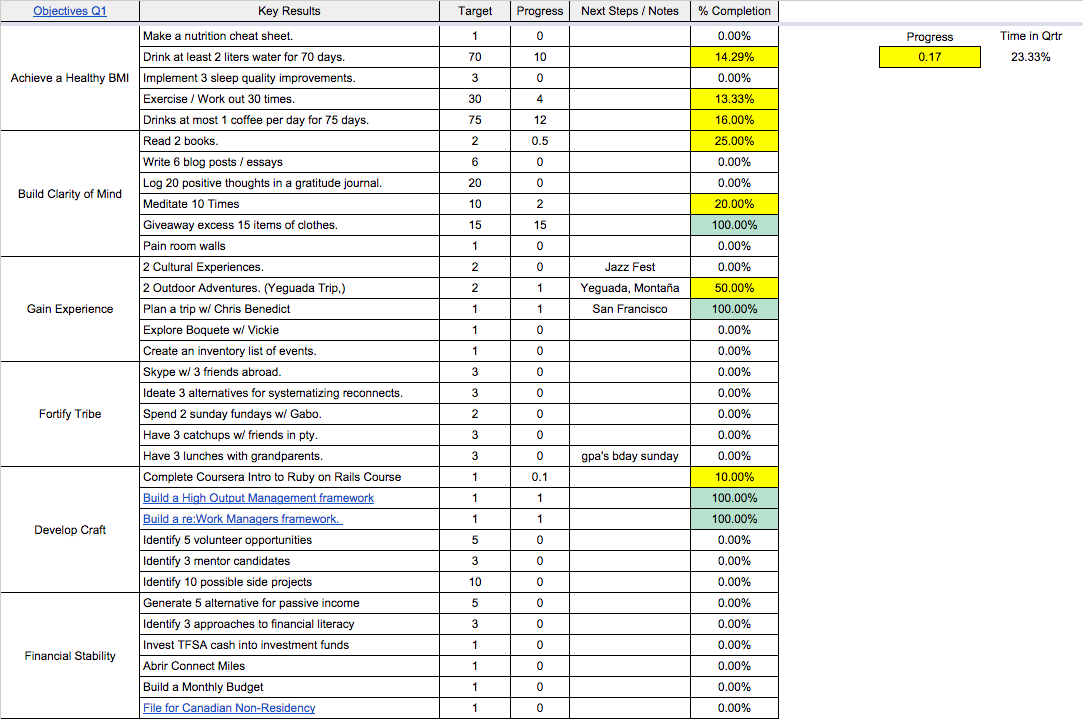Select the Time in Qrtr 23.33% cell

coord(1030,57)
